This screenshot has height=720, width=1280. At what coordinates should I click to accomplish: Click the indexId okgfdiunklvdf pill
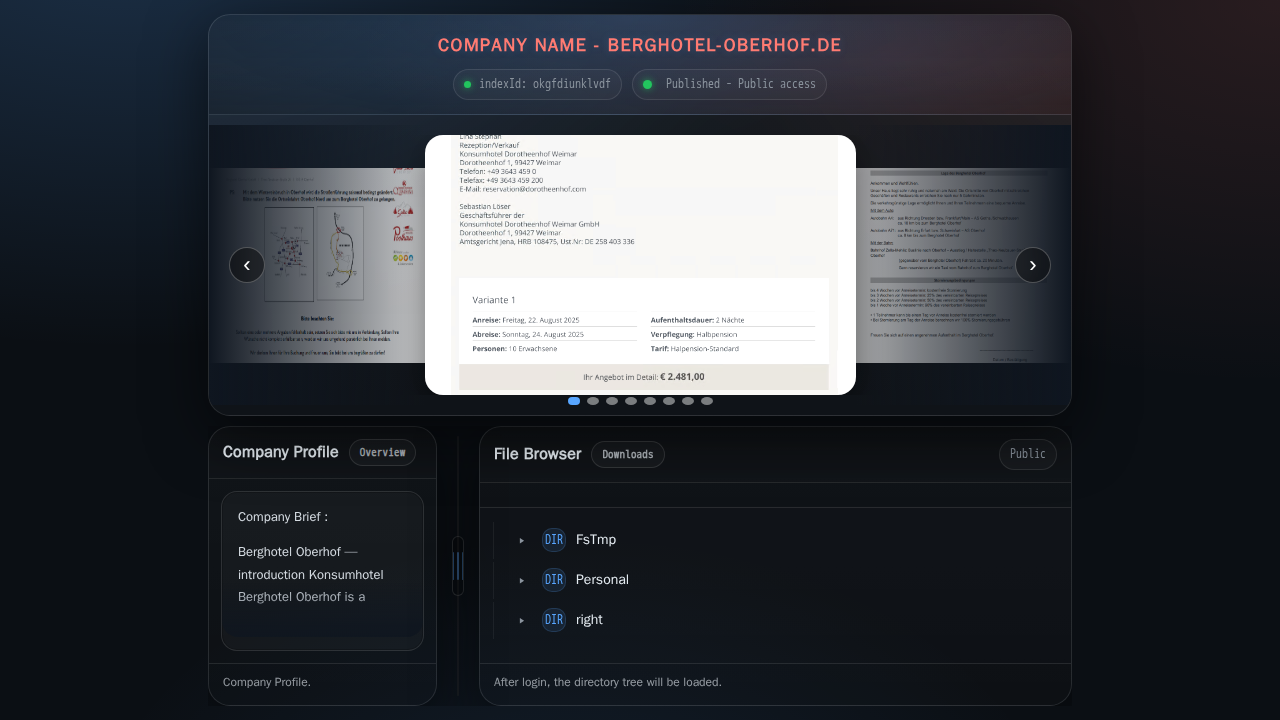click(537, 84)
